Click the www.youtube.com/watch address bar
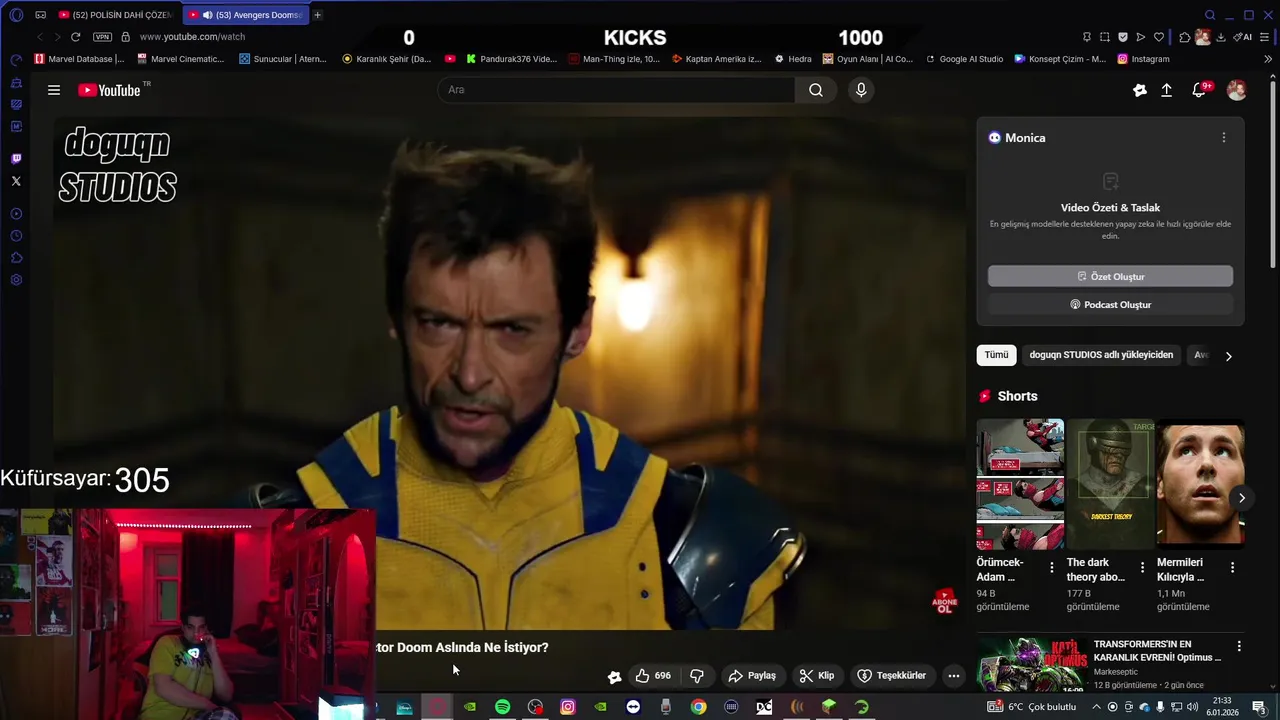The width and height of the screenshot is (1280, 720). coord(192,37)
